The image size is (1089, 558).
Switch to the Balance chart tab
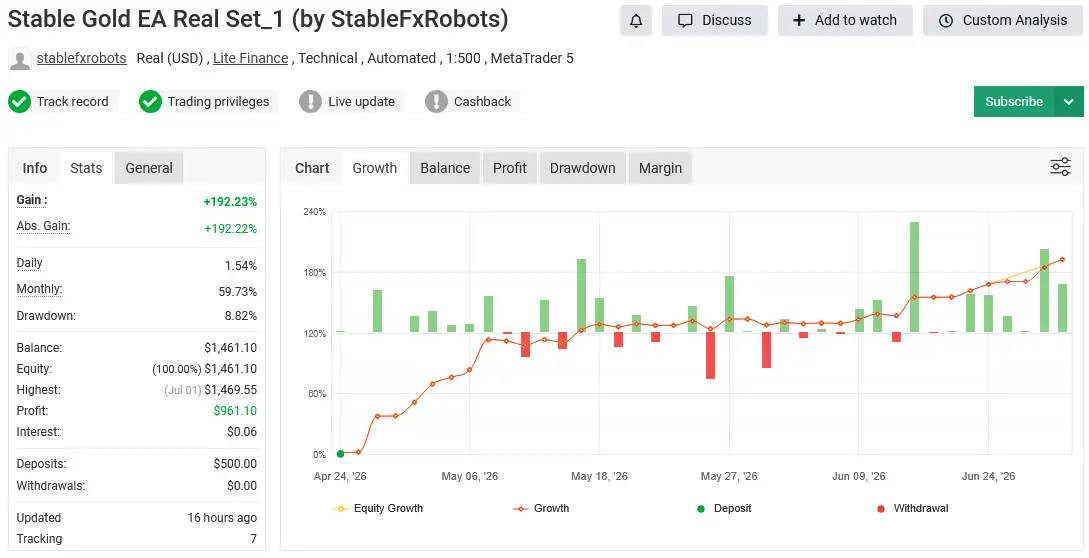click(445, 168)
